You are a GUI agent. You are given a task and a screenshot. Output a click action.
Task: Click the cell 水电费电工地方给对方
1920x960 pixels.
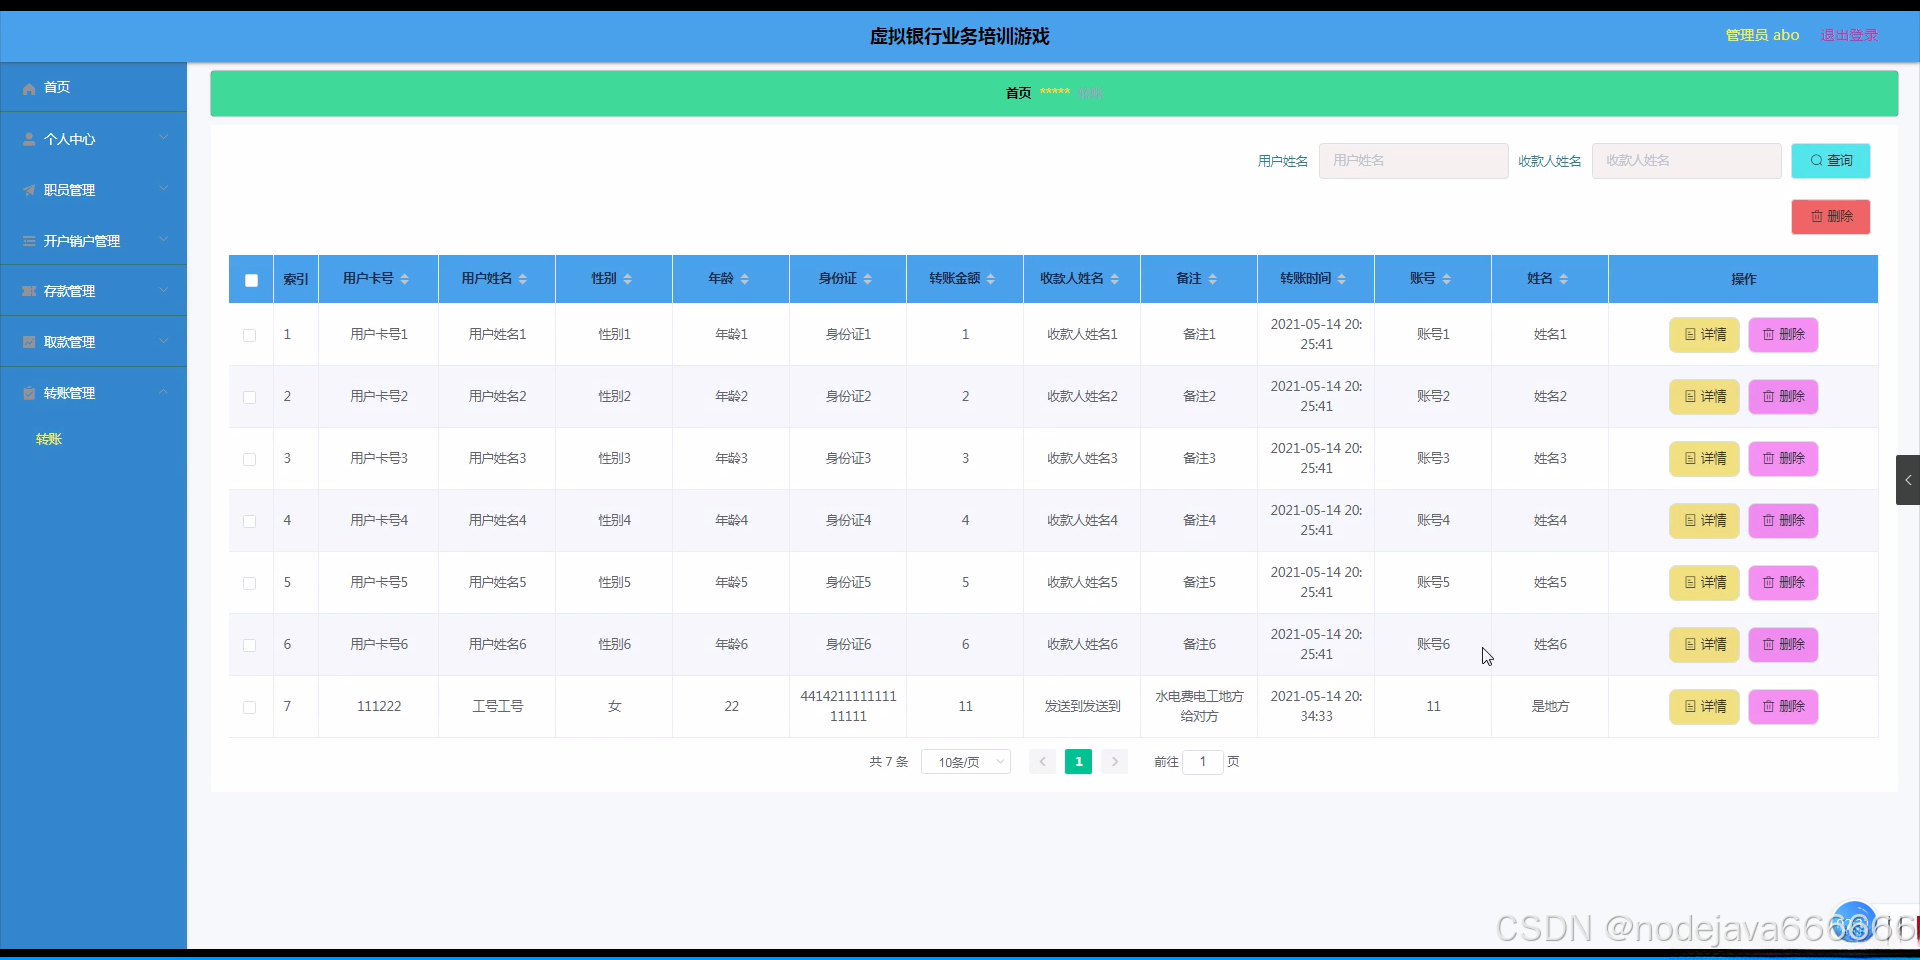coord(1199,707)
